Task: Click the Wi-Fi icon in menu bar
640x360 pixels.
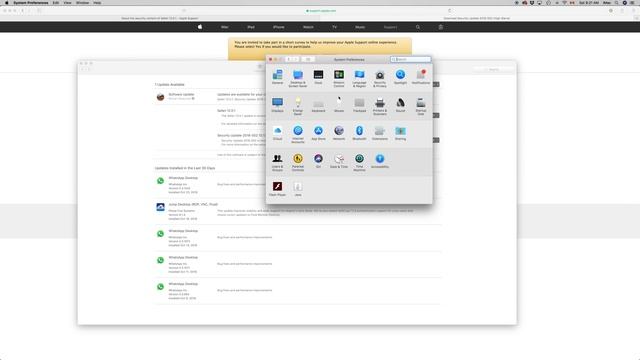Action: [564, 3]
